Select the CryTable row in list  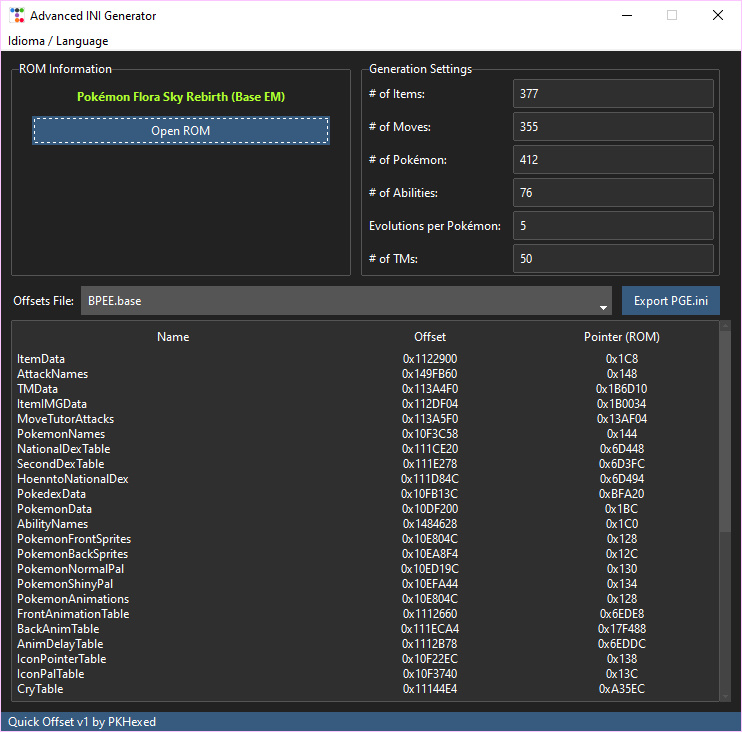pos(40,689)
